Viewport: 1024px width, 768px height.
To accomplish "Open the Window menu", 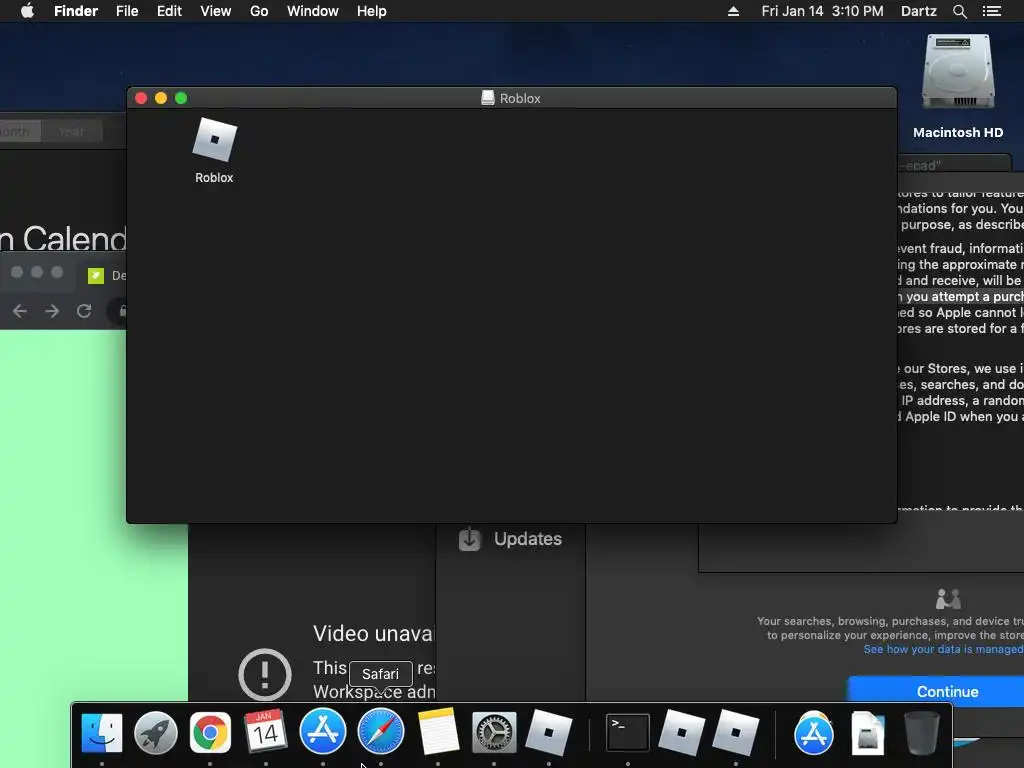I will click(313, 11).
